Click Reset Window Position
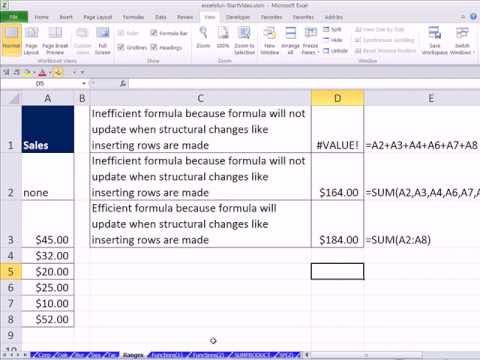Screen dimensions: 480x360 [386, 51]
